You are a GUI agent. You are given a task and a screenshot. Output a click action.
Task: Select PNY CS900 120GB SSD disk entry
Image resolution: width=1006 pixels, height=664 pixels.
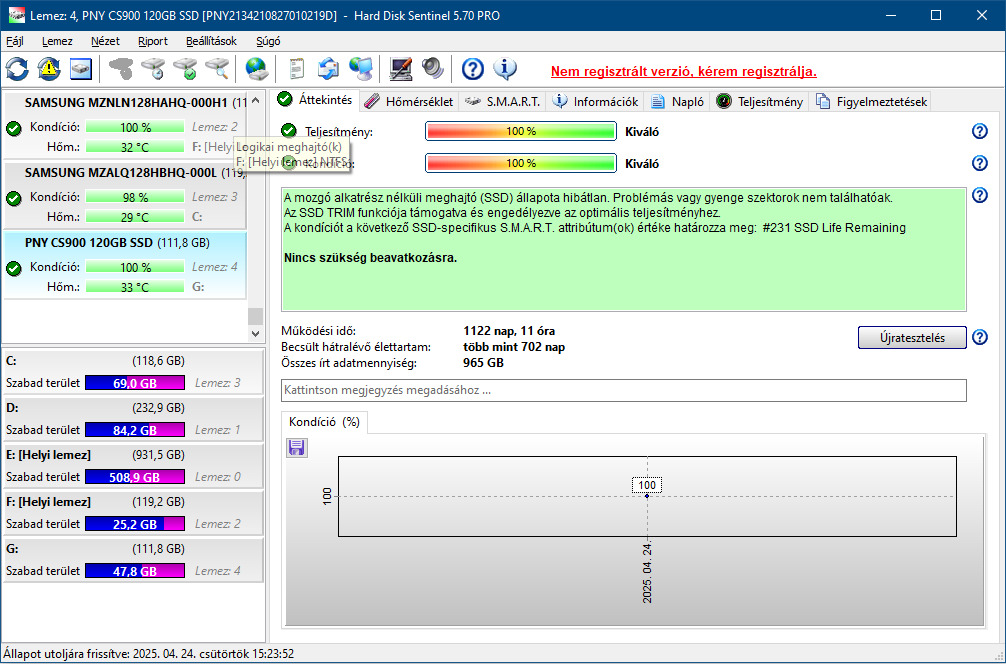coord(124,266)
